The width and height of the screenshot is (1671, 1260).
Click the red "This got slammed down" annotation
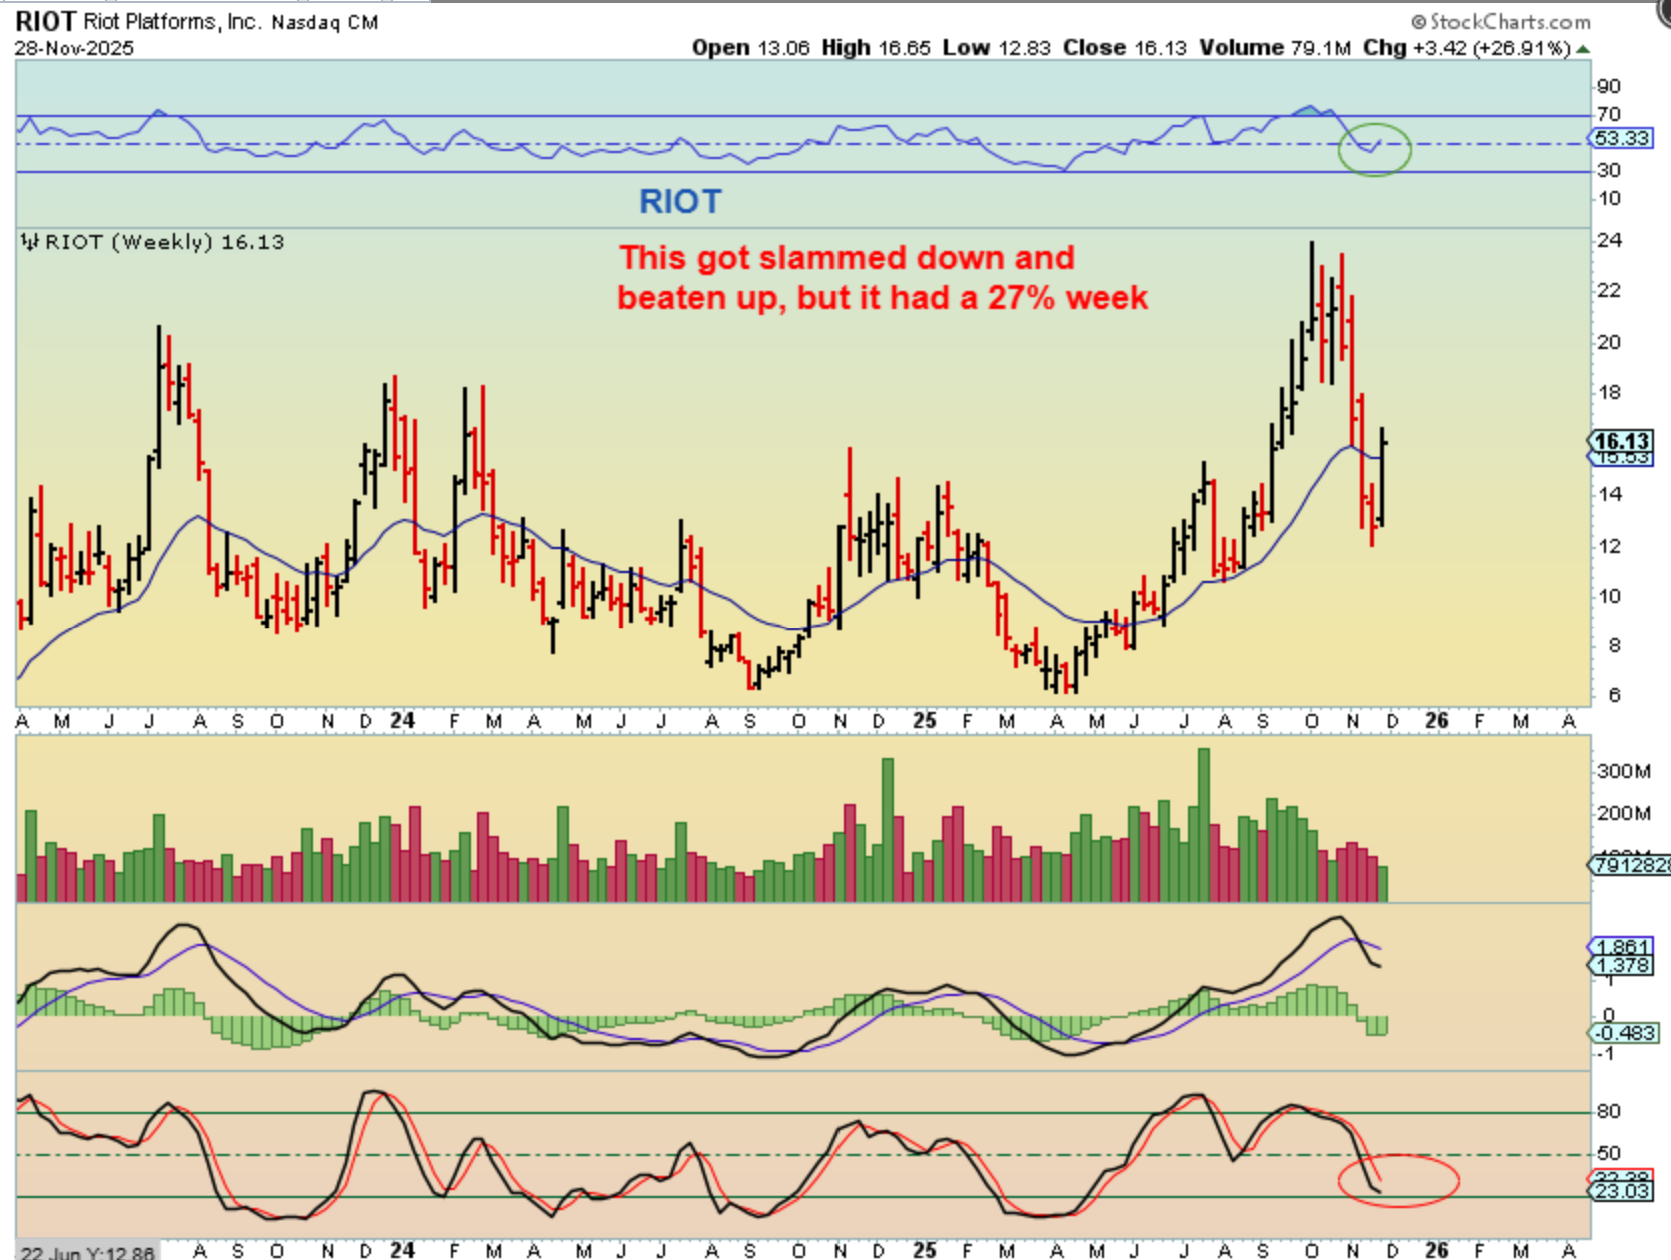pyautogui.click(x=882, y=278)
